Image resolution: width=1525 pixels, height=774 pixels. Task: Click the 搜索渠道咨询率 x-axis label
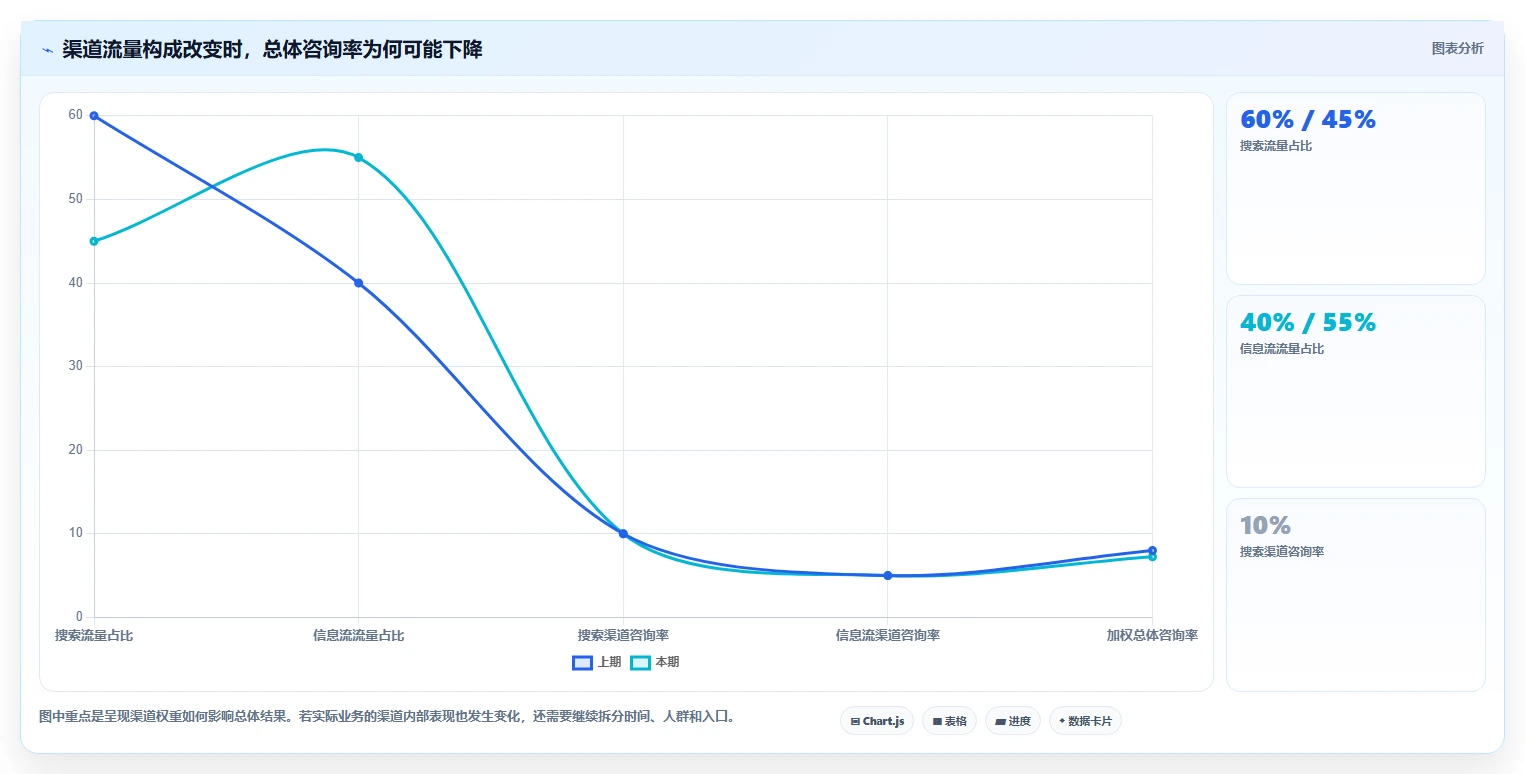[623, 635]
